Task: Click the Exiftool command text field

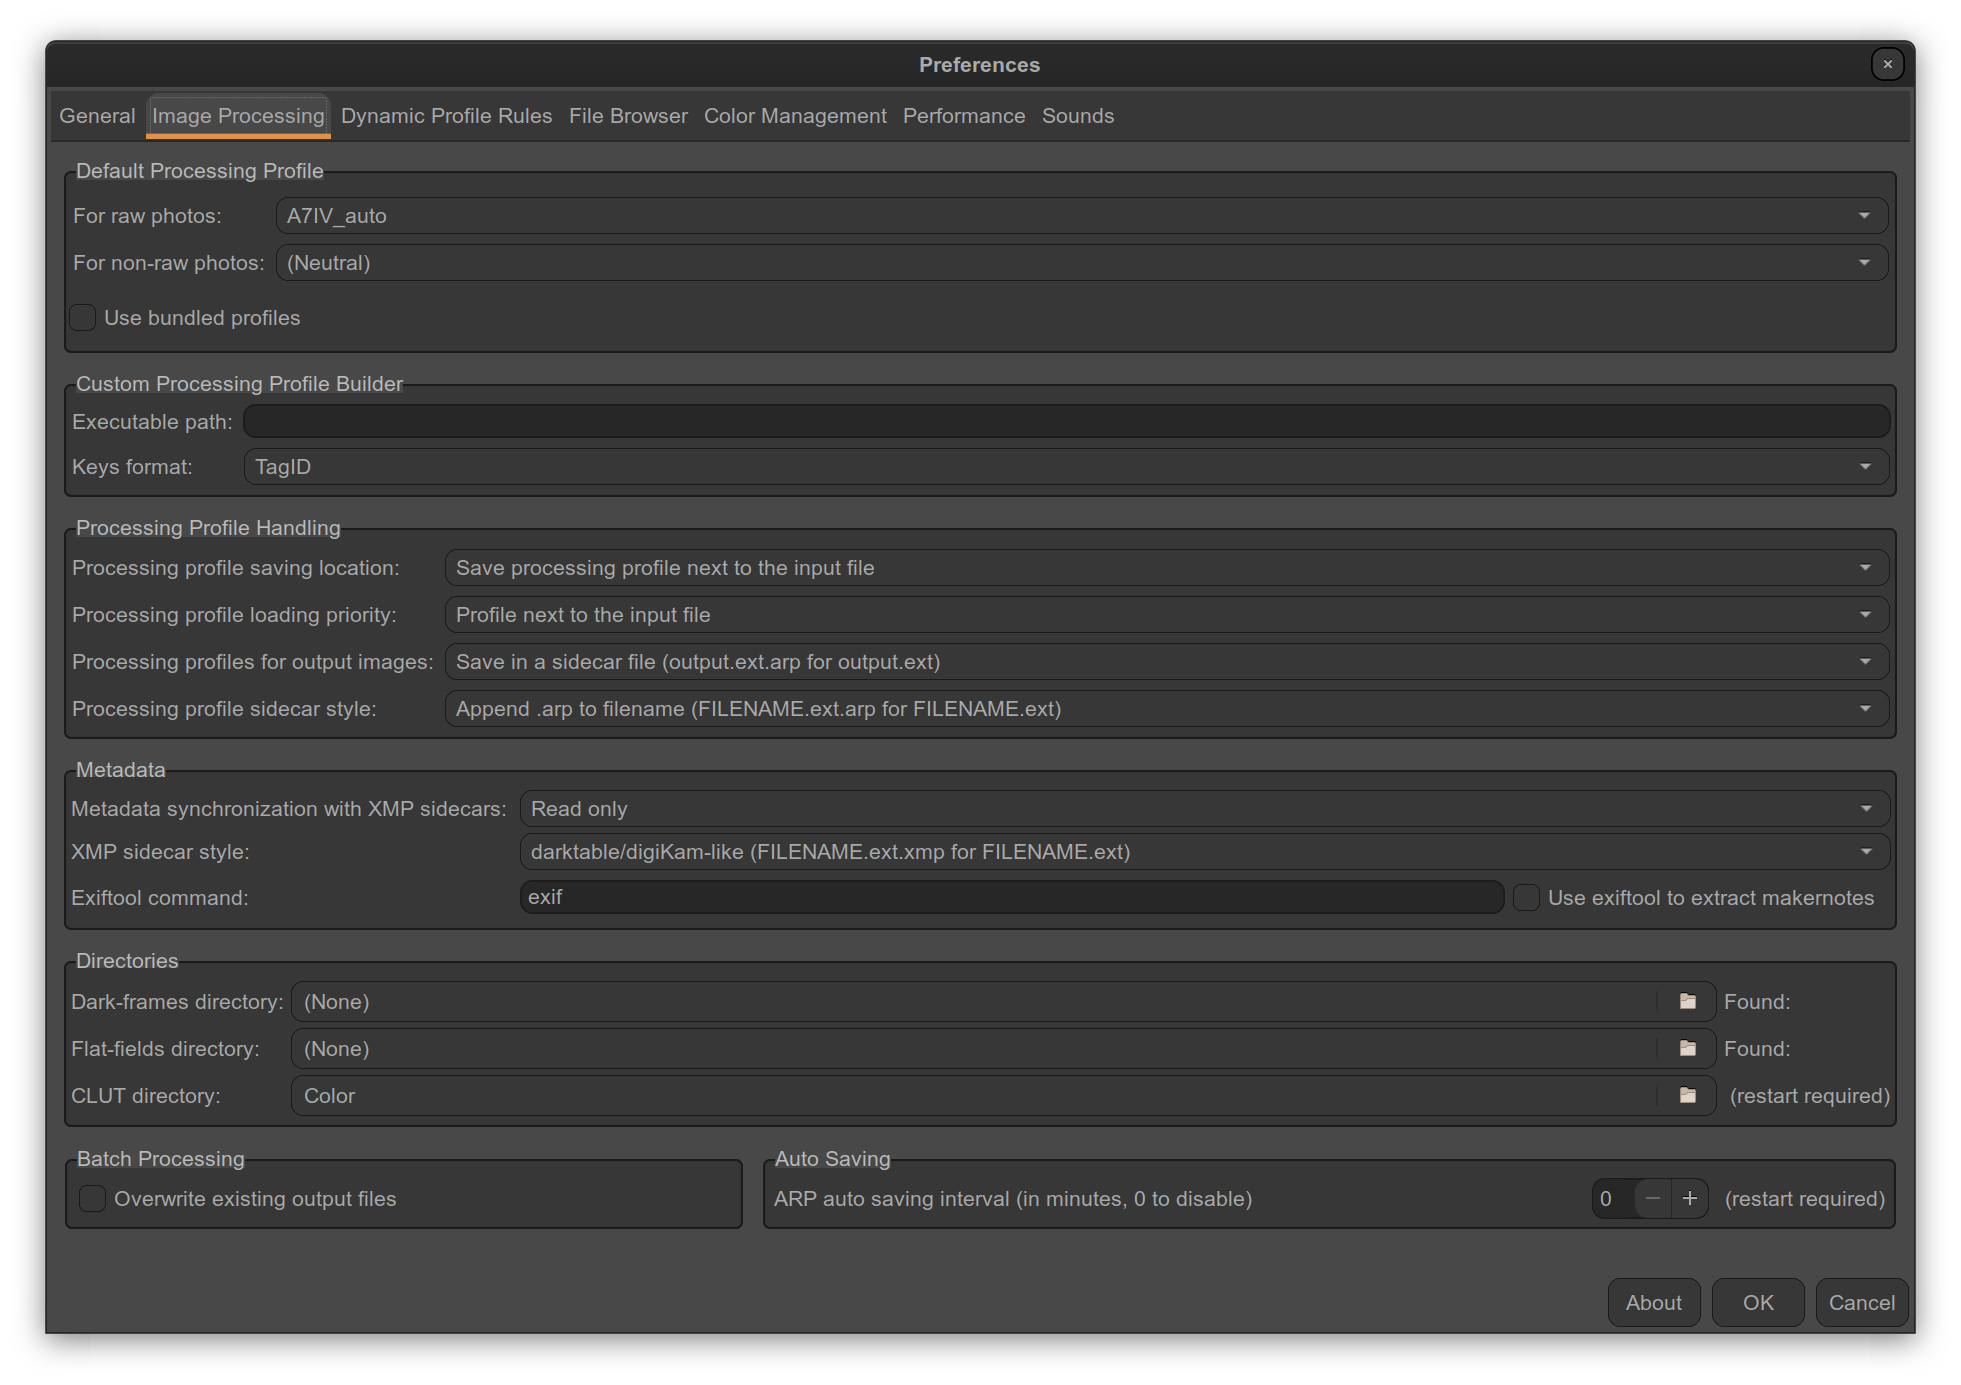Action: tap(1010, 897)
